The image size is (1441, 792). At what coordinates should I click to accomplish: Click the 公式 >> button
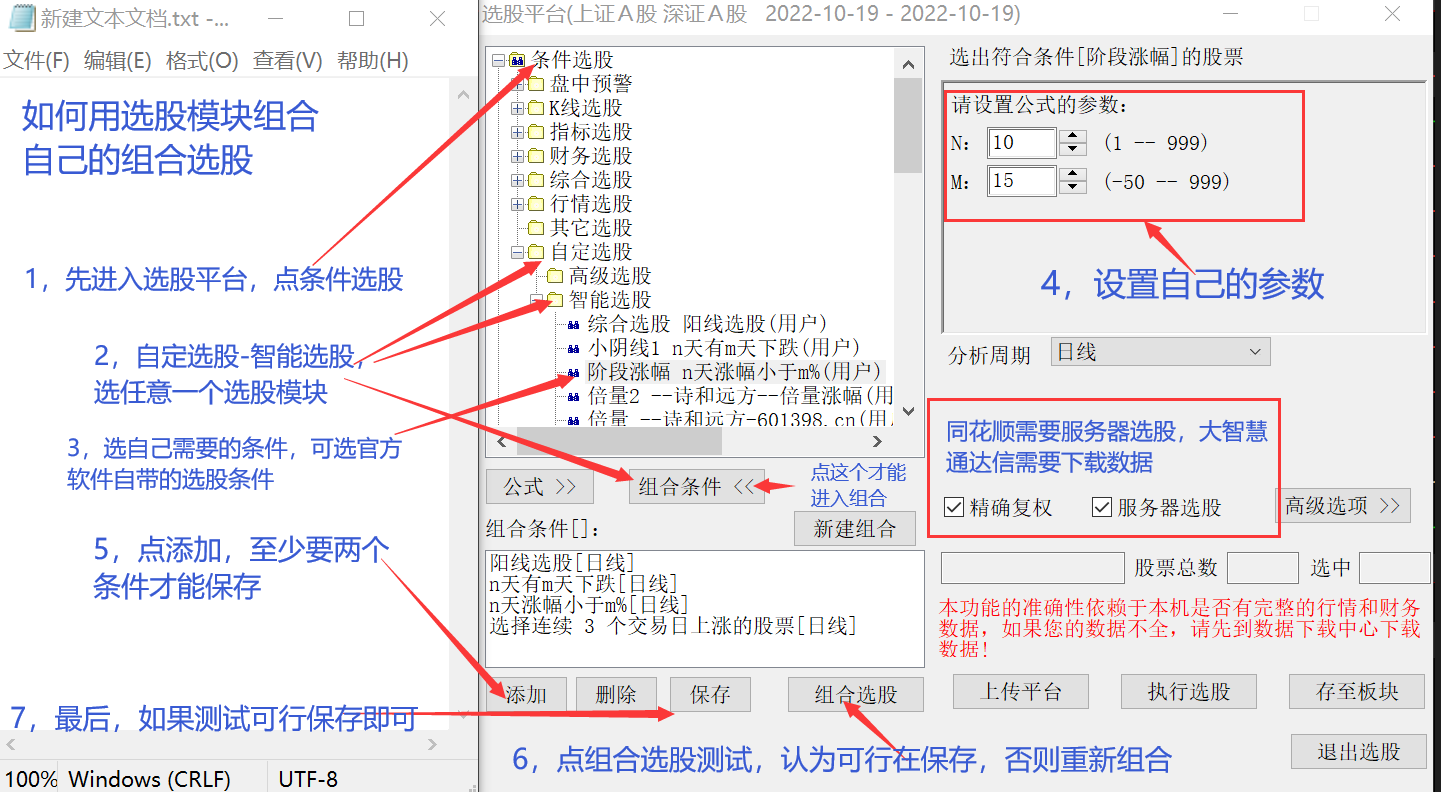[540, 487]
